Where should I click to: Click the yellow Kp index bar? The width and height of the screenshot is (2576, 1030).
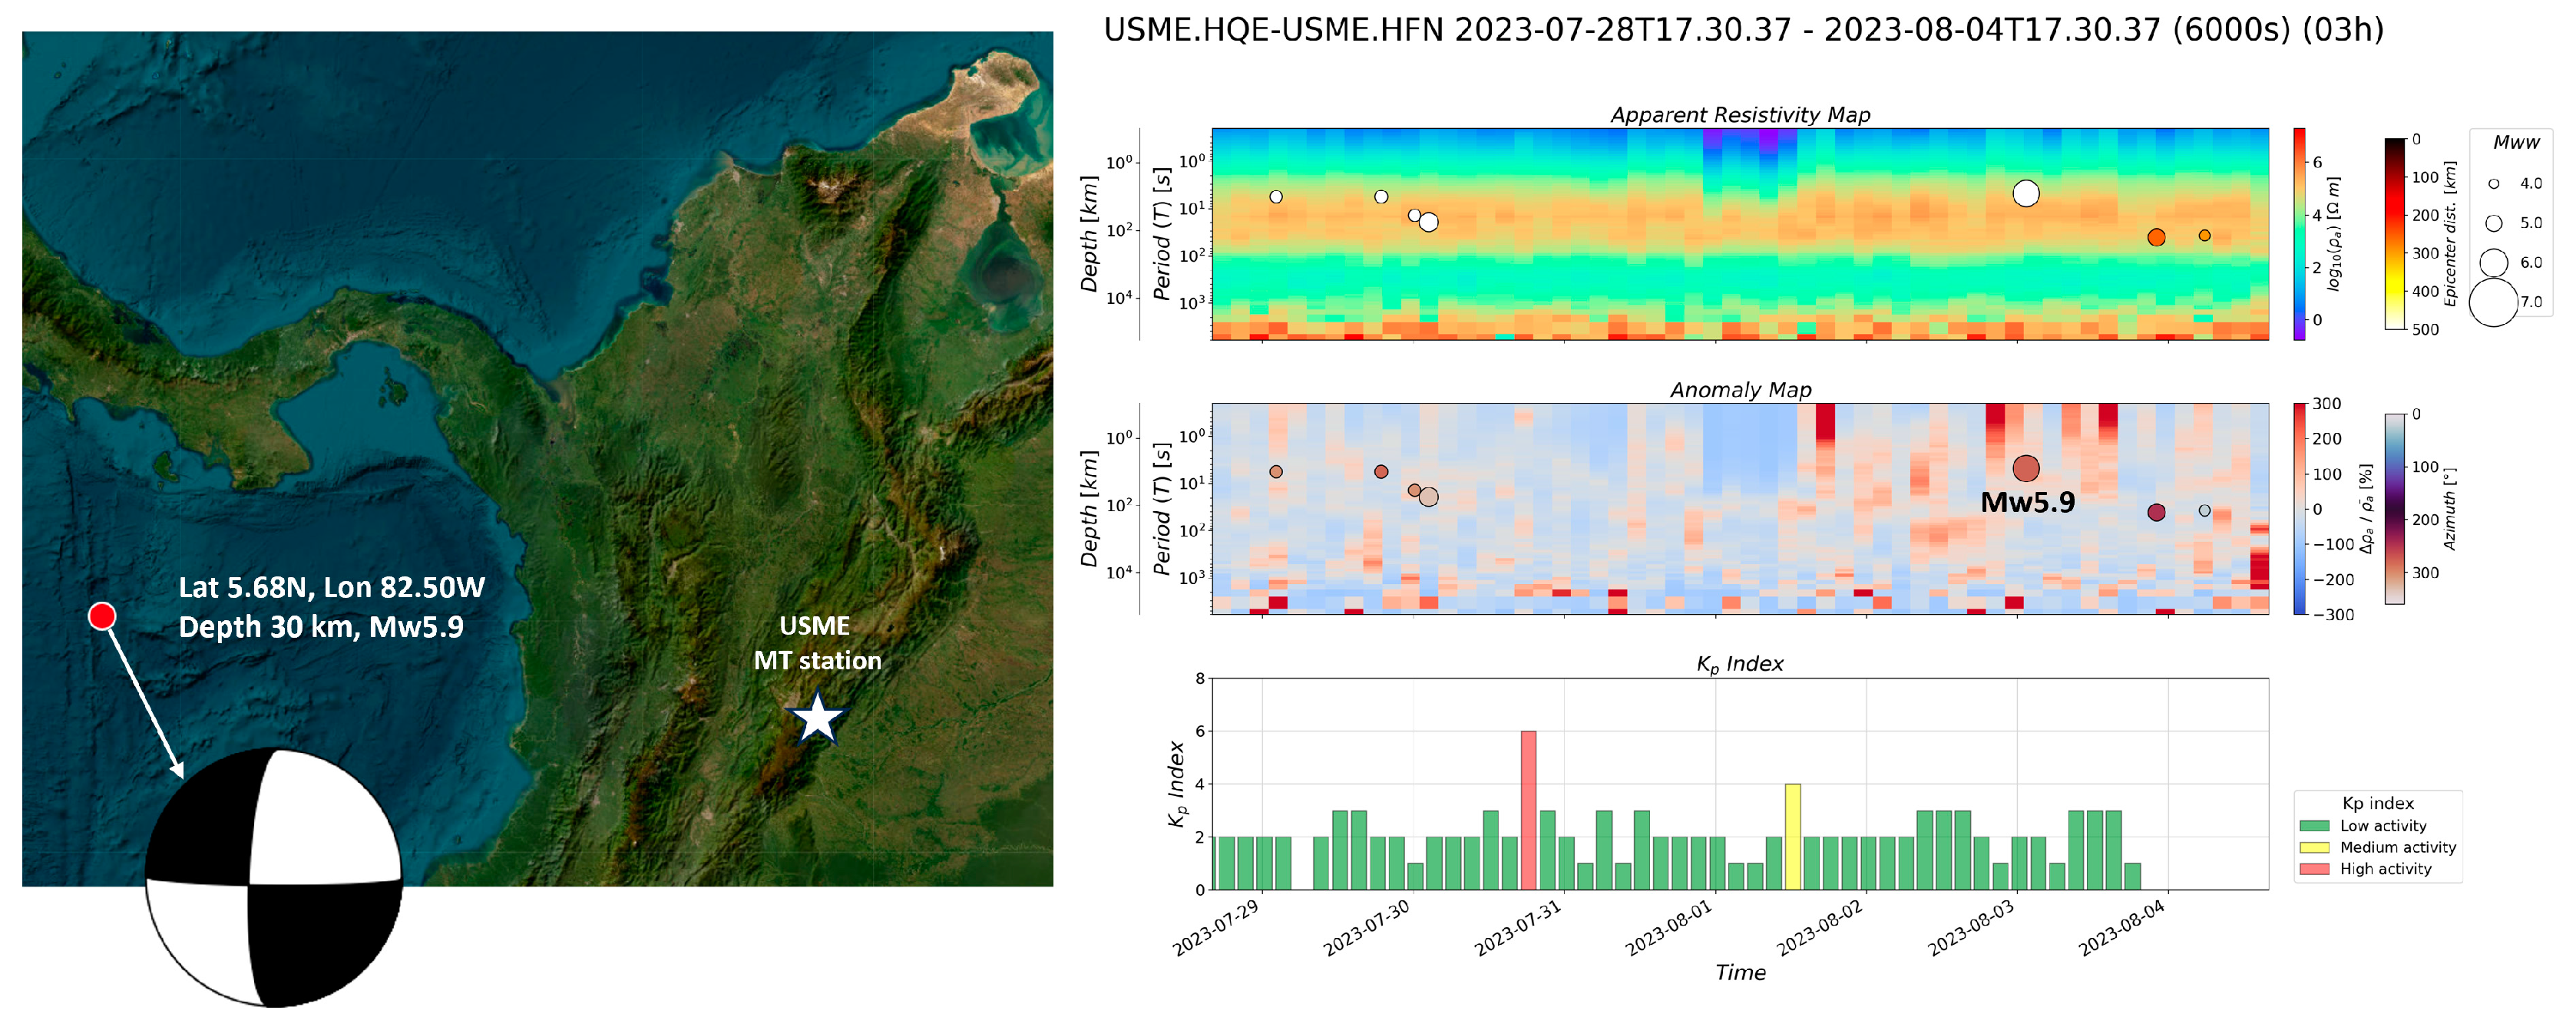click(x=1792, y=837)
